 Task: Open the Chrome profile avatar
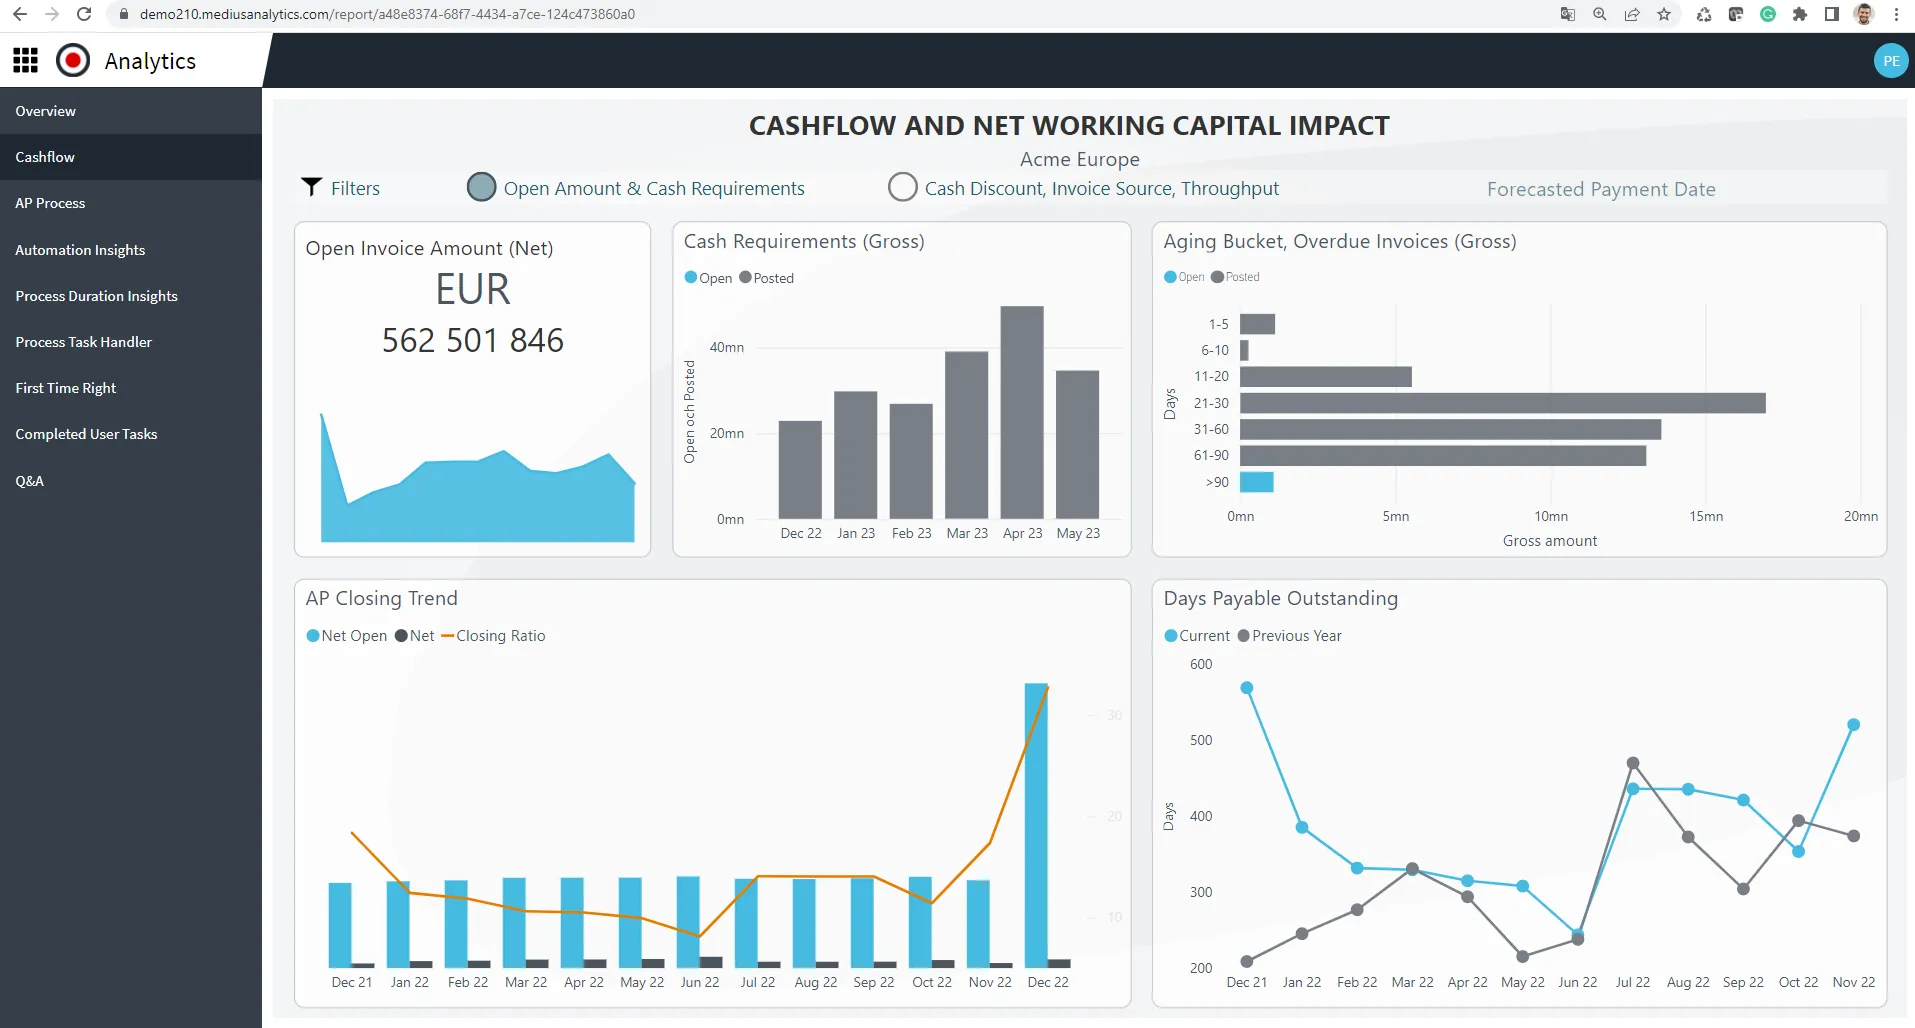click(x=1864, y=14)
